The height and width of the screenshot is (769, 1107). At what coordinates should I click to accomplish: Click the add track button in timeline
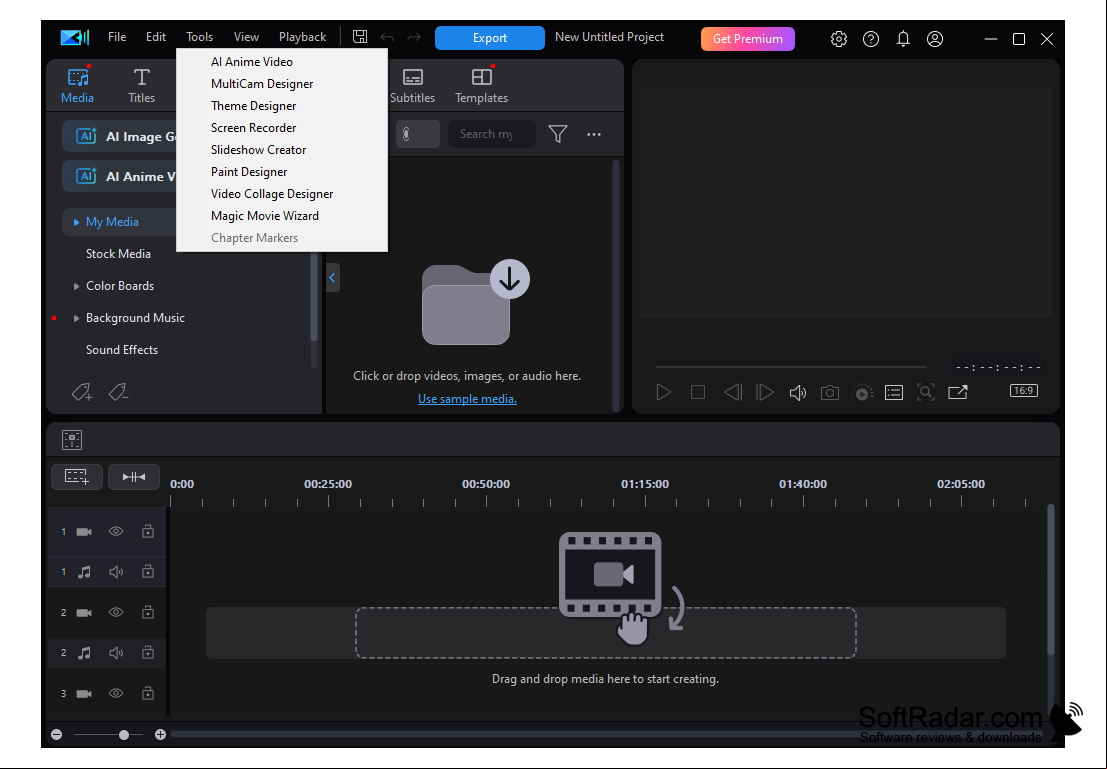77,477
